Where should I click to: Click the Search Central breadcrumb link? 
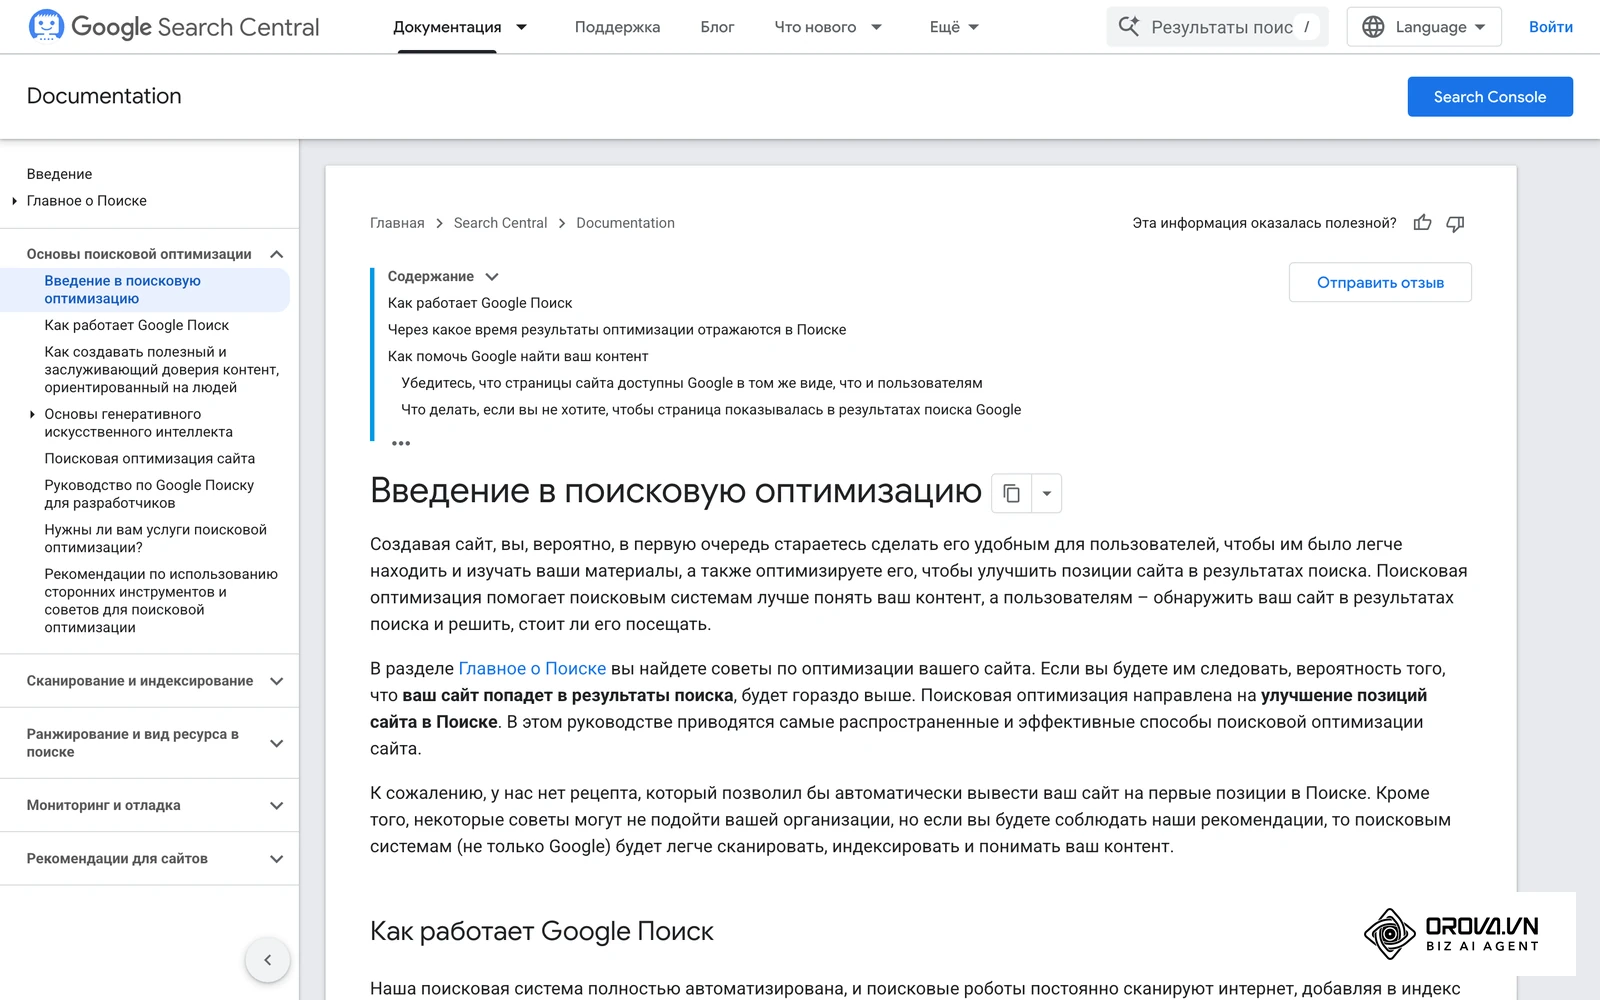tap(500, 223)
